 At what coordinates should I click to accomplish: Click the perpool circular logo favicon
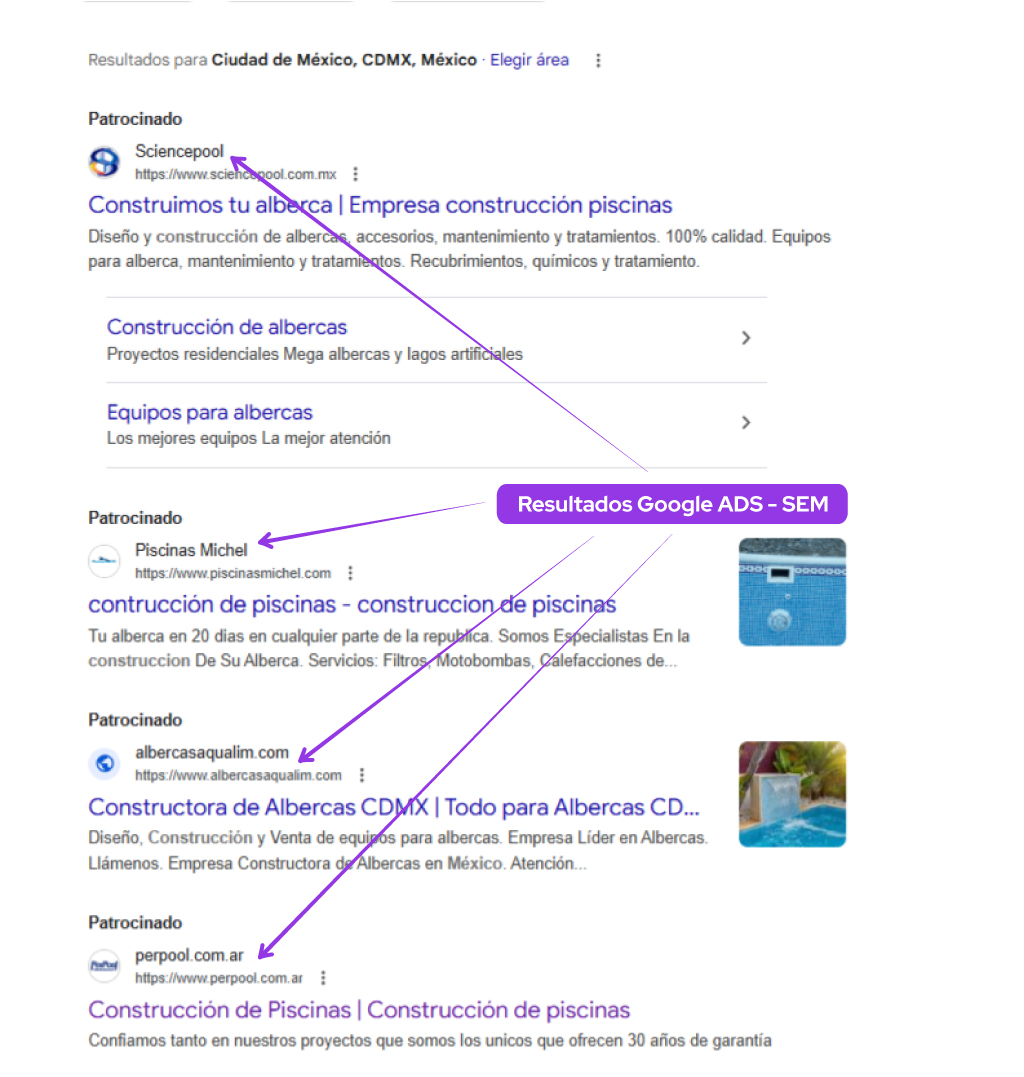104,965
